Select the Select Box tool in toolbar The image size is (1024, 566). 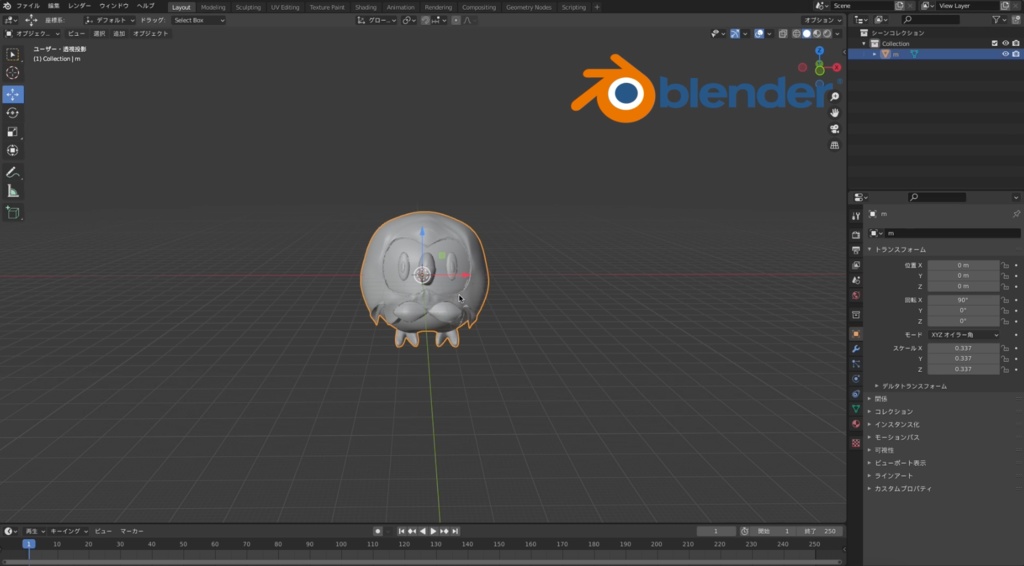pyautogui.click(x=12, y=54)
